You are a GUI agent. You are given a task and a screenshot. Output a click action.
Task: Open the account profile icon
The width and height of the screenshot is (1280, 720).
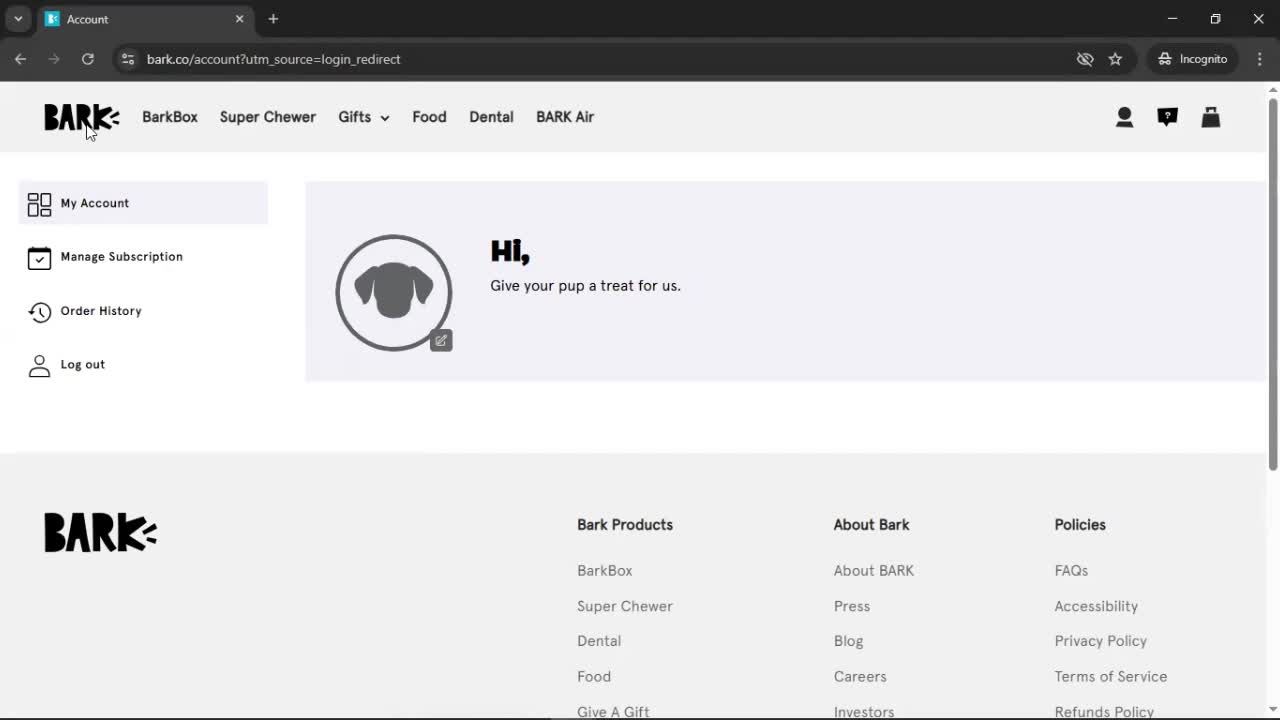click(x=1124, y=117)
